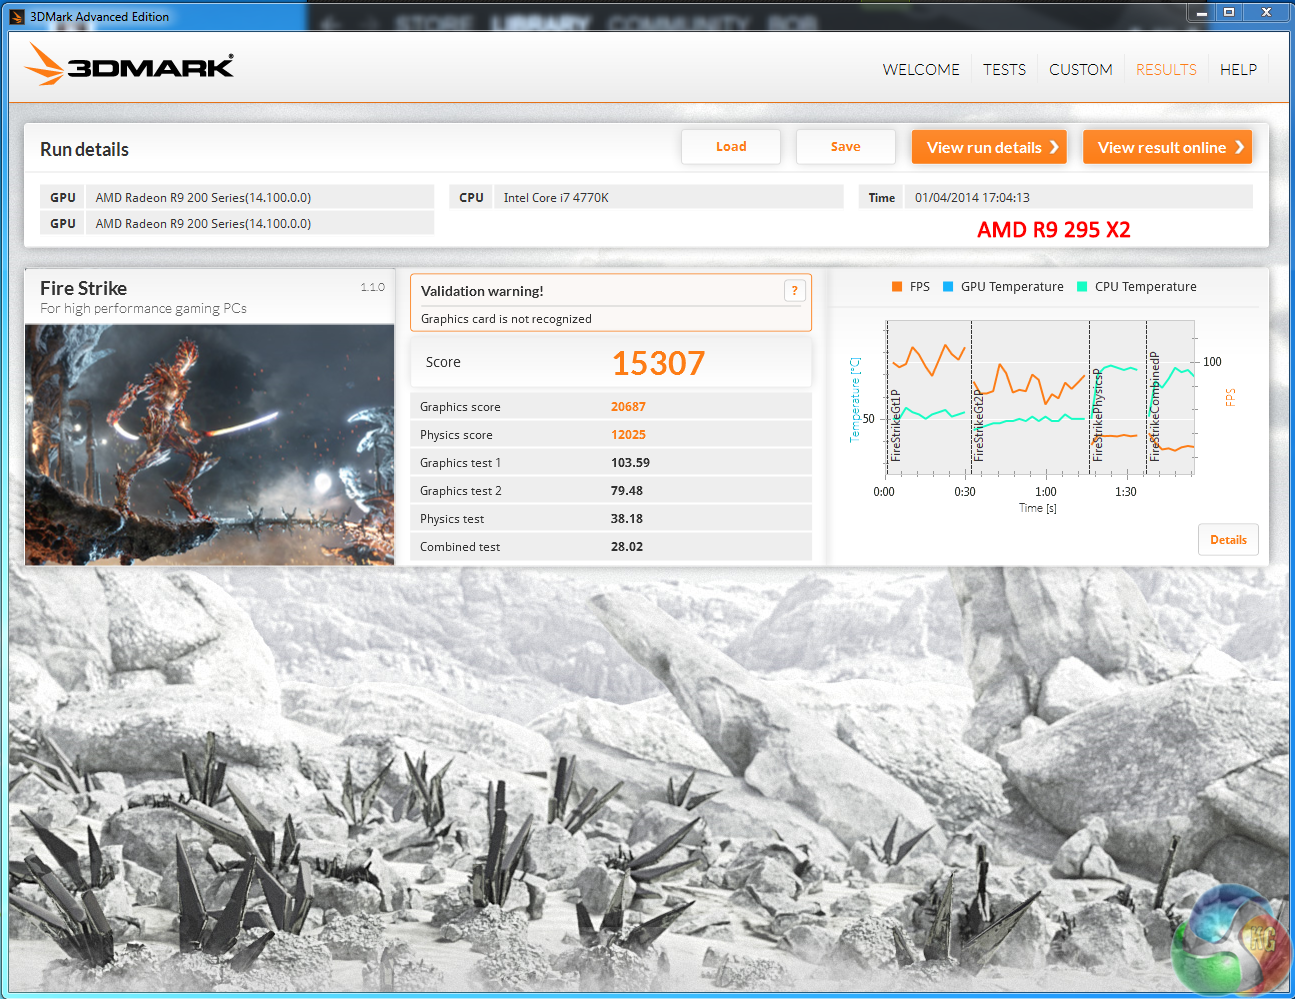Screen dimensions: 1295x999
Task: Click the green CPU Temperature legend square
Action: coord(1082,287)
